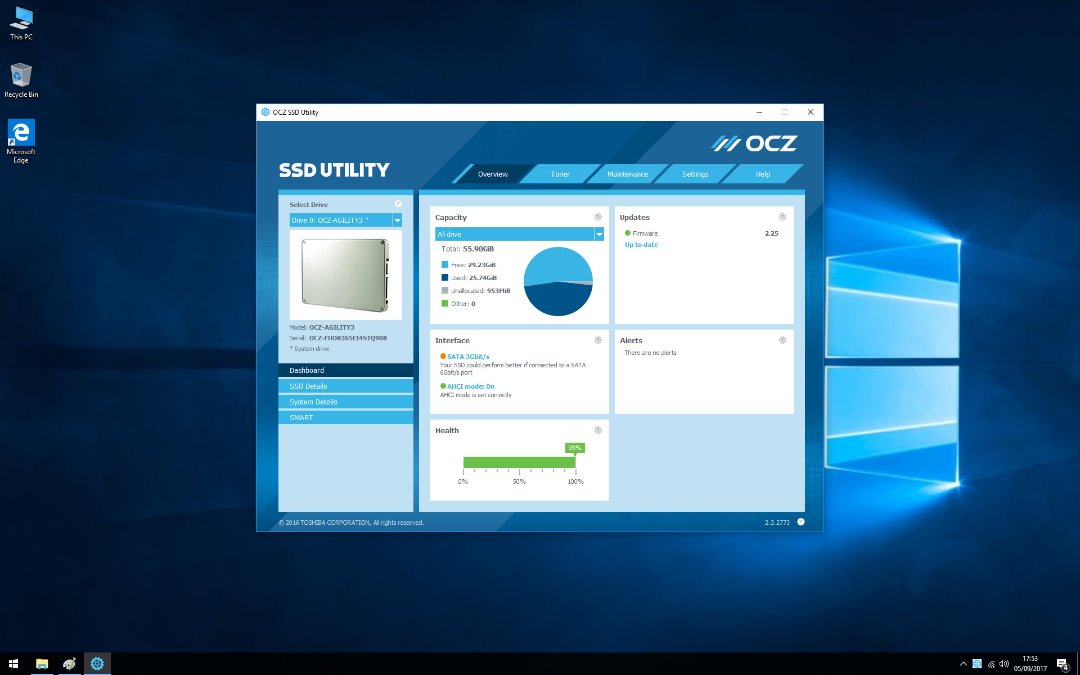Select System Details in the sidebar
1080x675 pixels.
click(x=346, y=402)
